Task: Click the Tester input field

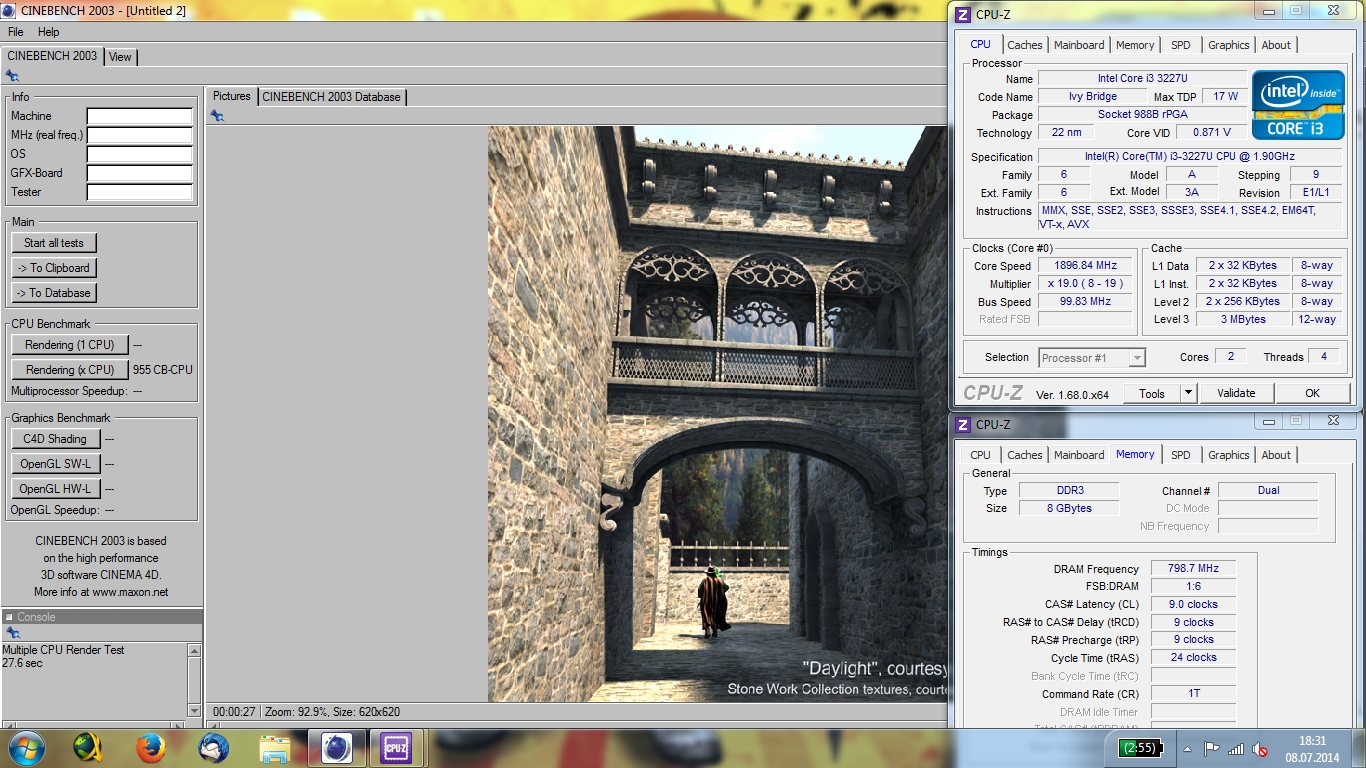Action: click(x=139, y=193)
